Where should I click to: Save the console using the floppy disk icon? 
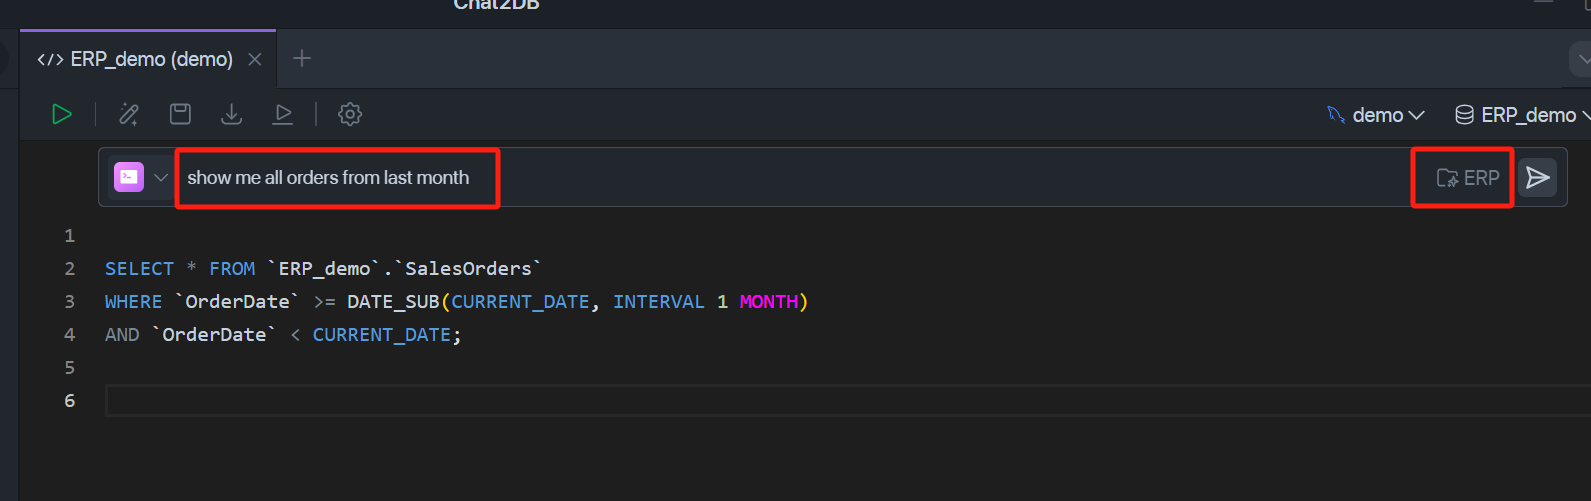[x=180, y=114]
